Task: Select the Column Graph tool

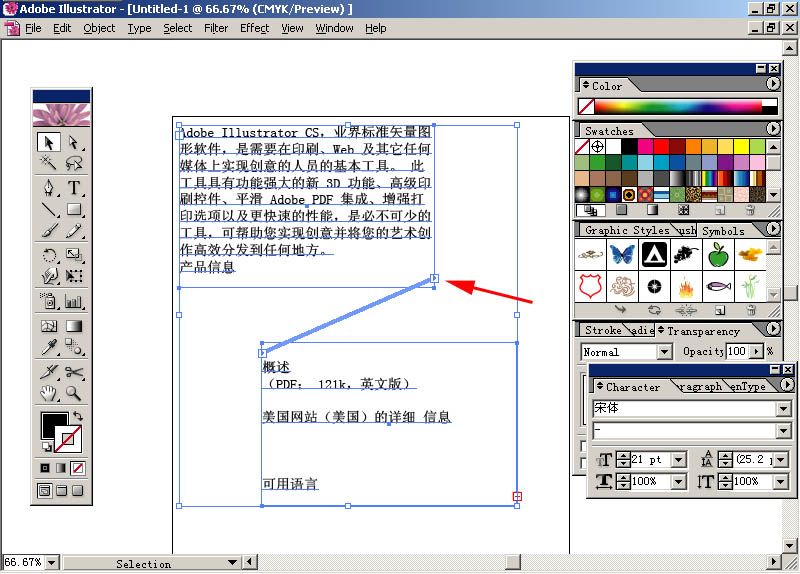Action: click(x=74, y=301)
